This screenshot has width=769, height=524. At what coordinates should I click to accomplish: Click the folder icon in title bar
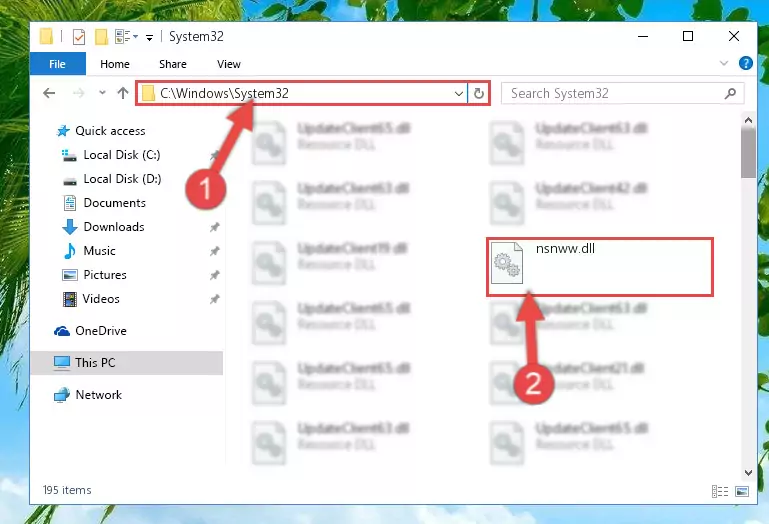pos(47,36)
